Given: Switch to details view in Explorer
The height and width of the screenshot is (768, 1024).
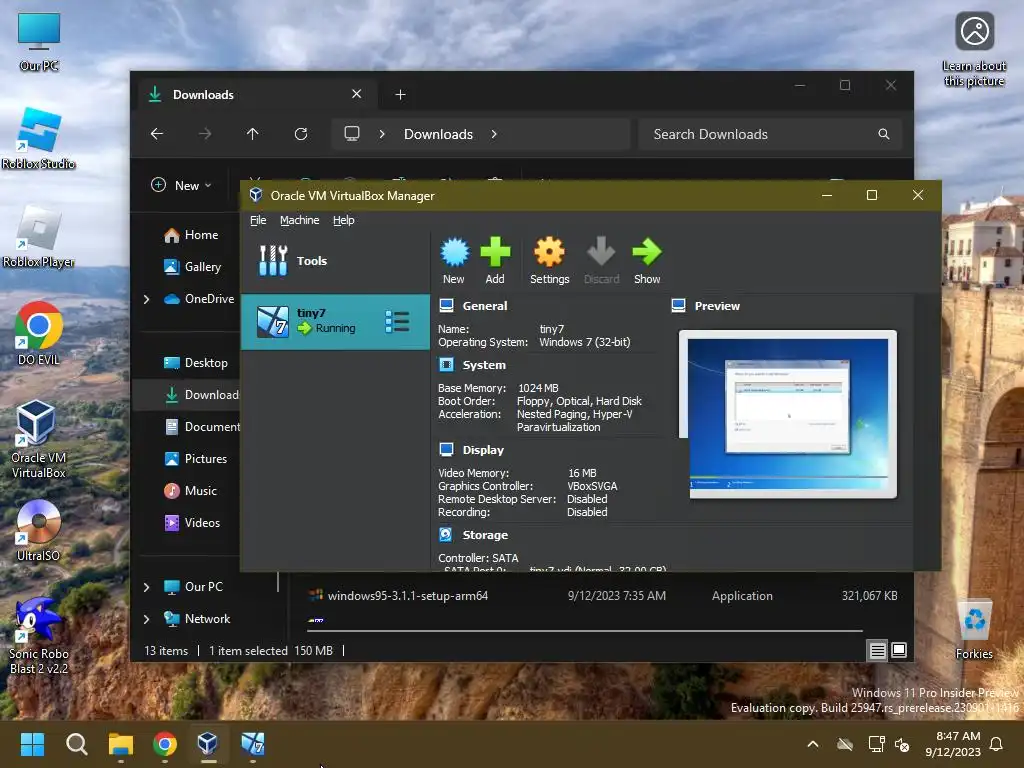Looking at the screenshot, I should 878,650.
